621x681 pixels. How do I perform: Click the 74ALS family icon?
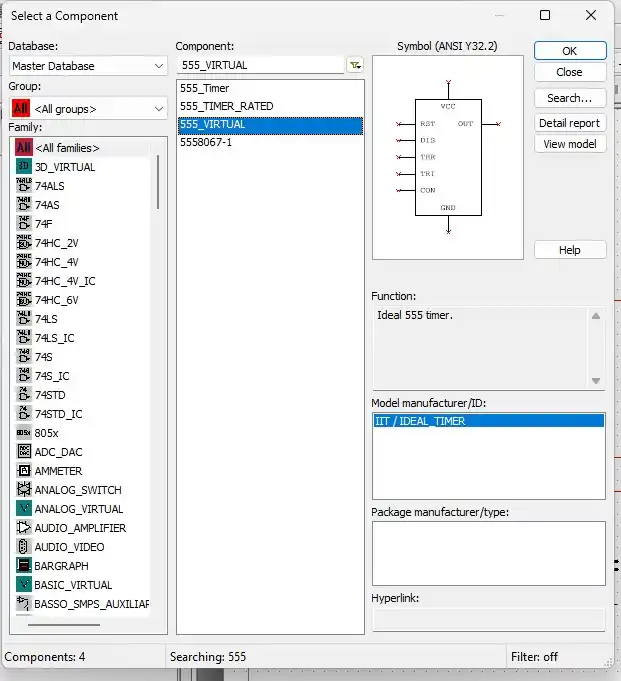coord(24,185)
